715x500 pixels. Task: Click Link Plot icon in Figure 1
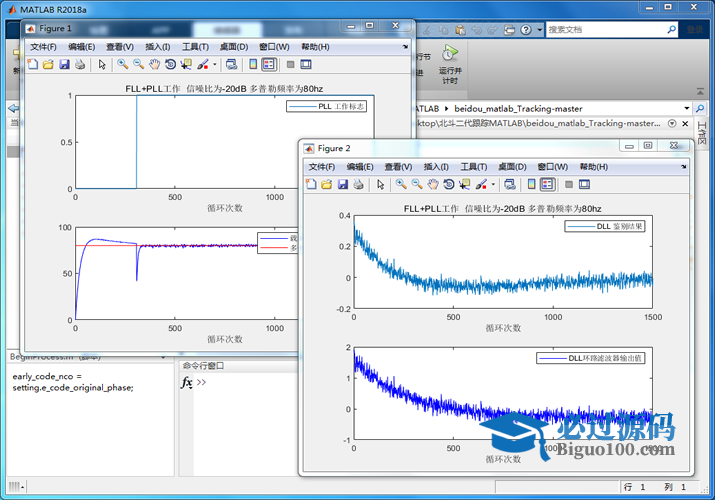pos(231,64)
